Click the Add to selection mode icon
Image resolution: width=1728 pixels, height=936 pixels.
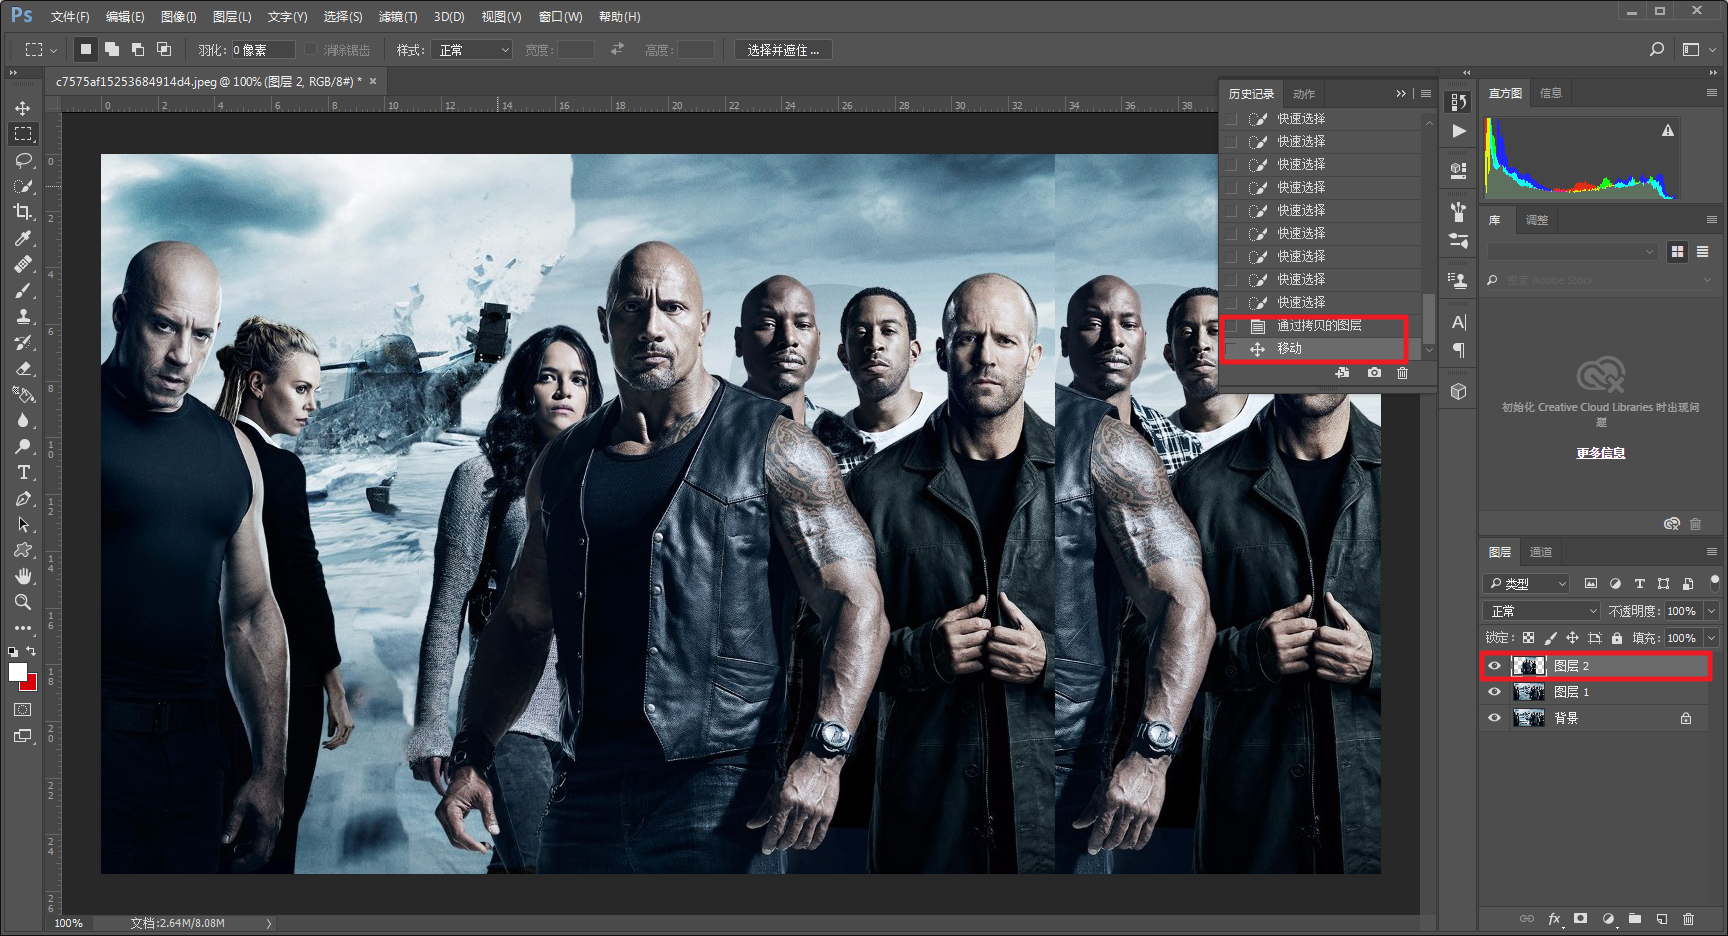[112, 49]
